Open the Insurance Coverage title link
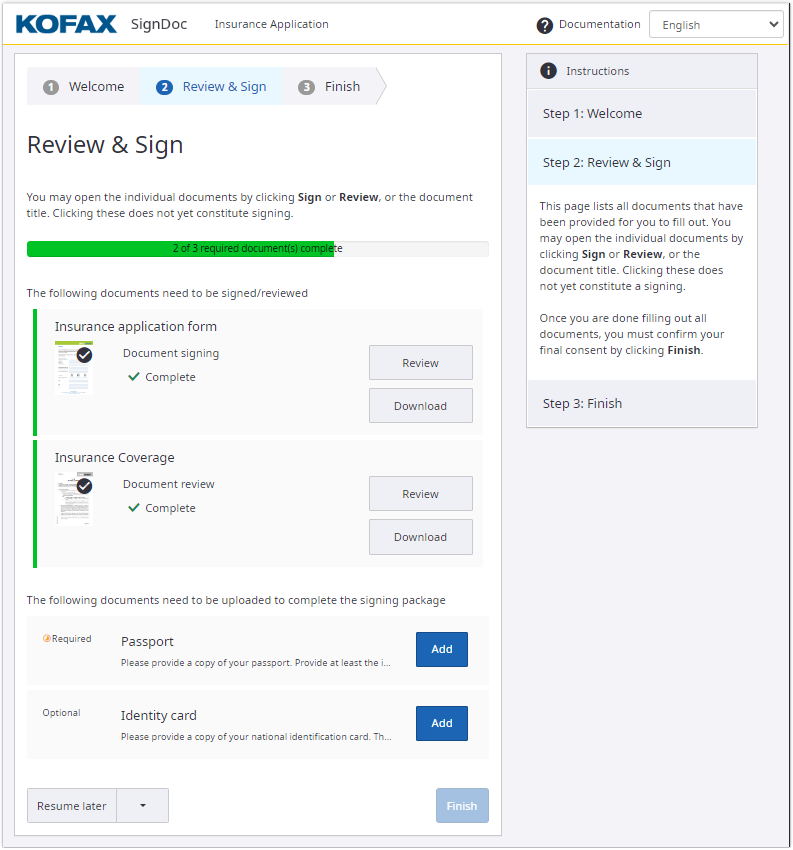This screenshot has height=850, width=793. [x=114, y=458]
